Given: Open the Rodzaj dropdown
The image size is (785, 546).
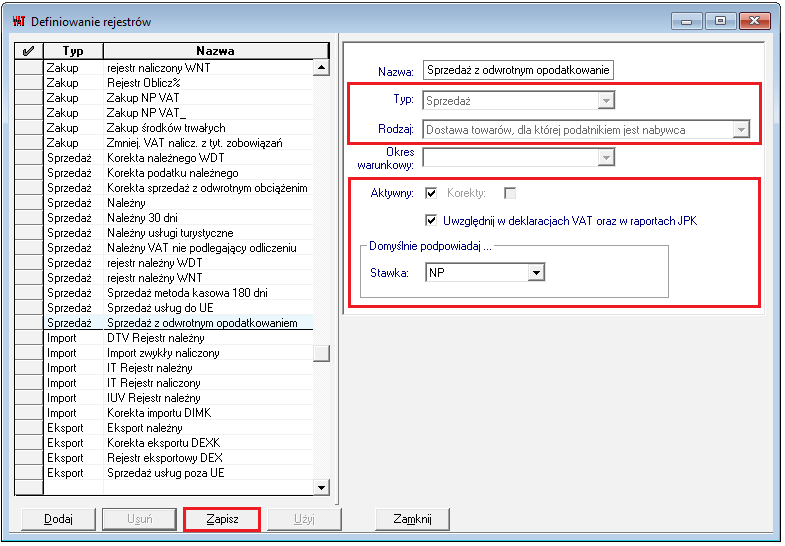Looking at the screenshot, I should coord(741,130).
